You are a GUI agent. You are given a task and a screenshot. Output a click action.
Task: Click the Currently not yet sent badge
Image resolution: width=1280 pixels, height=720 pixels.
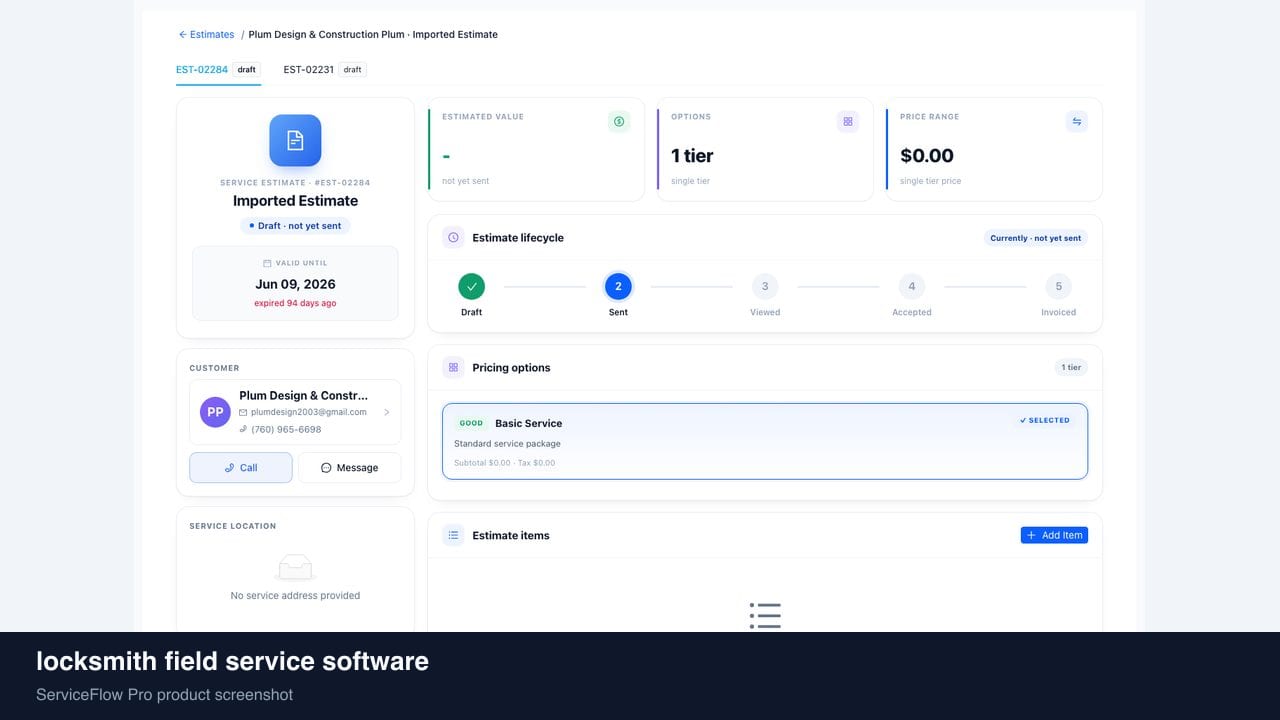click(1036, 238)
